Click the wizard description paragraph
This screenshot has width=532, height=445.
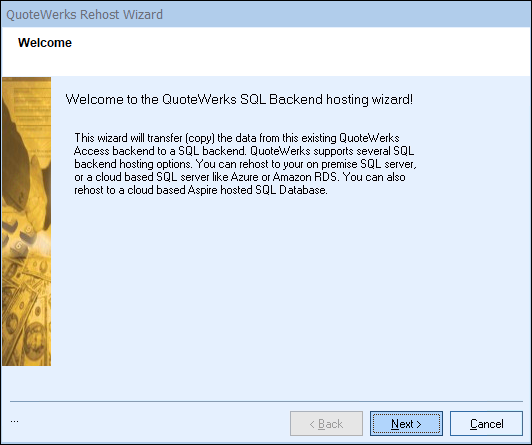(x=245, y=164)
